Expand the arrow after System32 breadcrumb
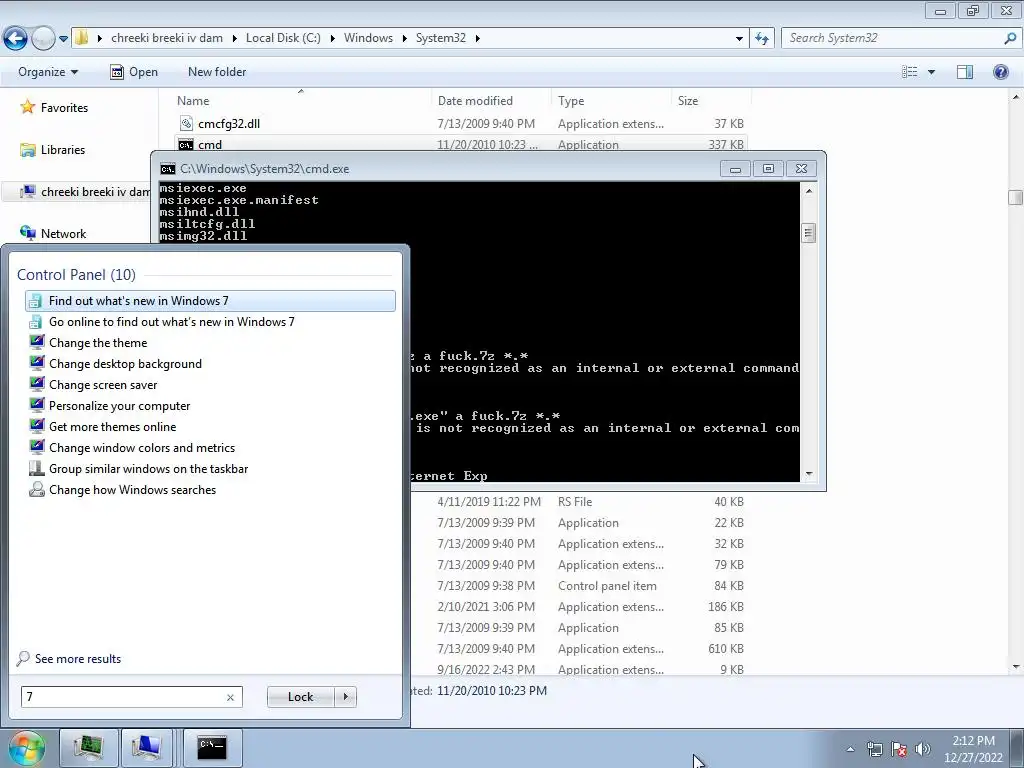Screen dimensions: 1024x768 (477, 39)
